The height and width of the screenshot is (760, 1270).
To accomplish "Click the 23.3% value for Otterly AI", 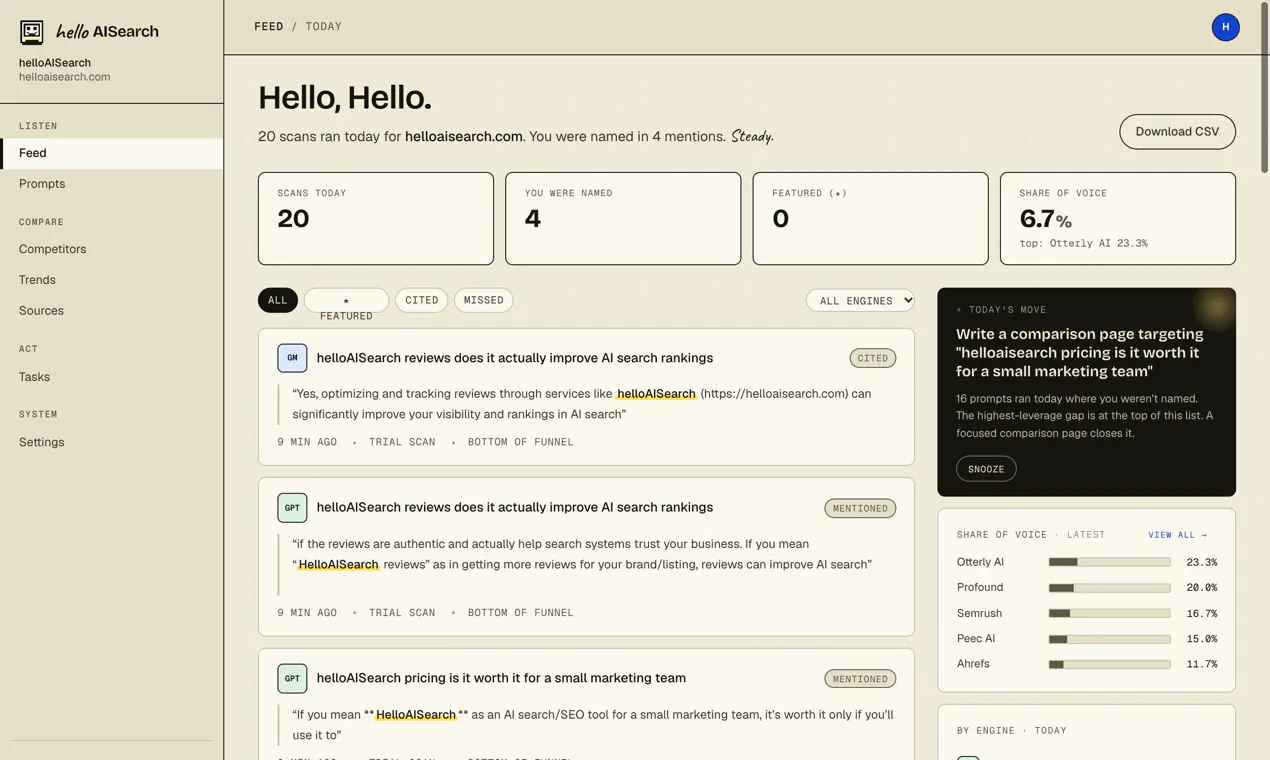I will coord(1201,563).
